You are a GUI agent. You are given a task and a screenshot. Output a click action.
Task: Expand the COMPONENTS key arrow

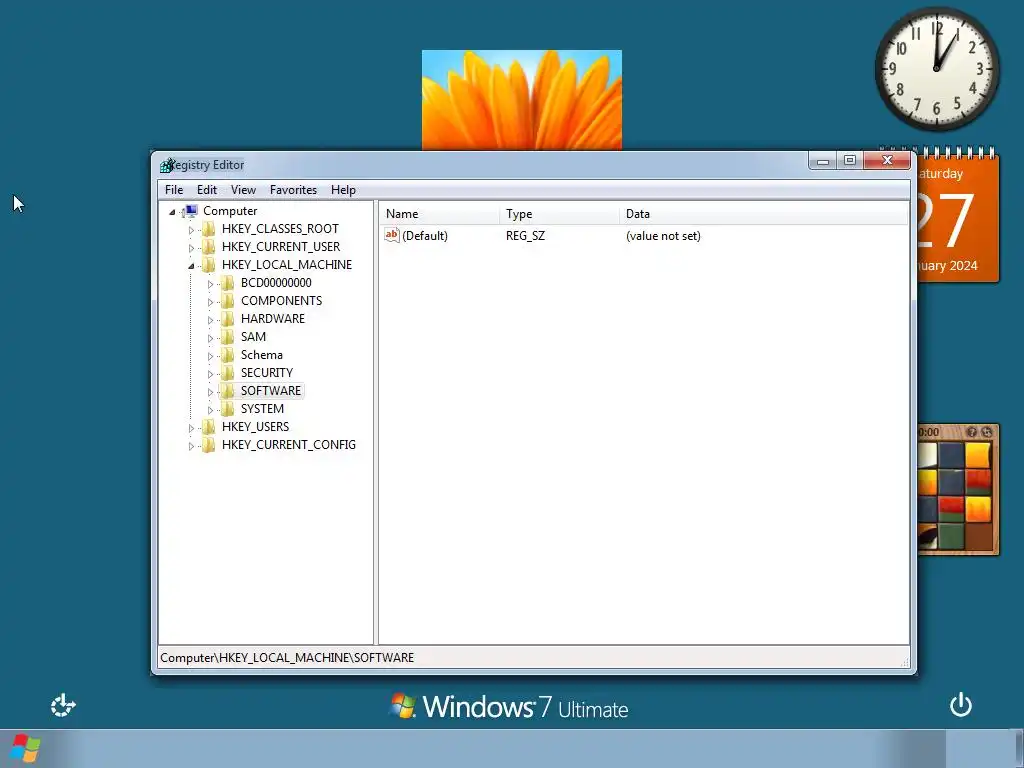[210, 302]
